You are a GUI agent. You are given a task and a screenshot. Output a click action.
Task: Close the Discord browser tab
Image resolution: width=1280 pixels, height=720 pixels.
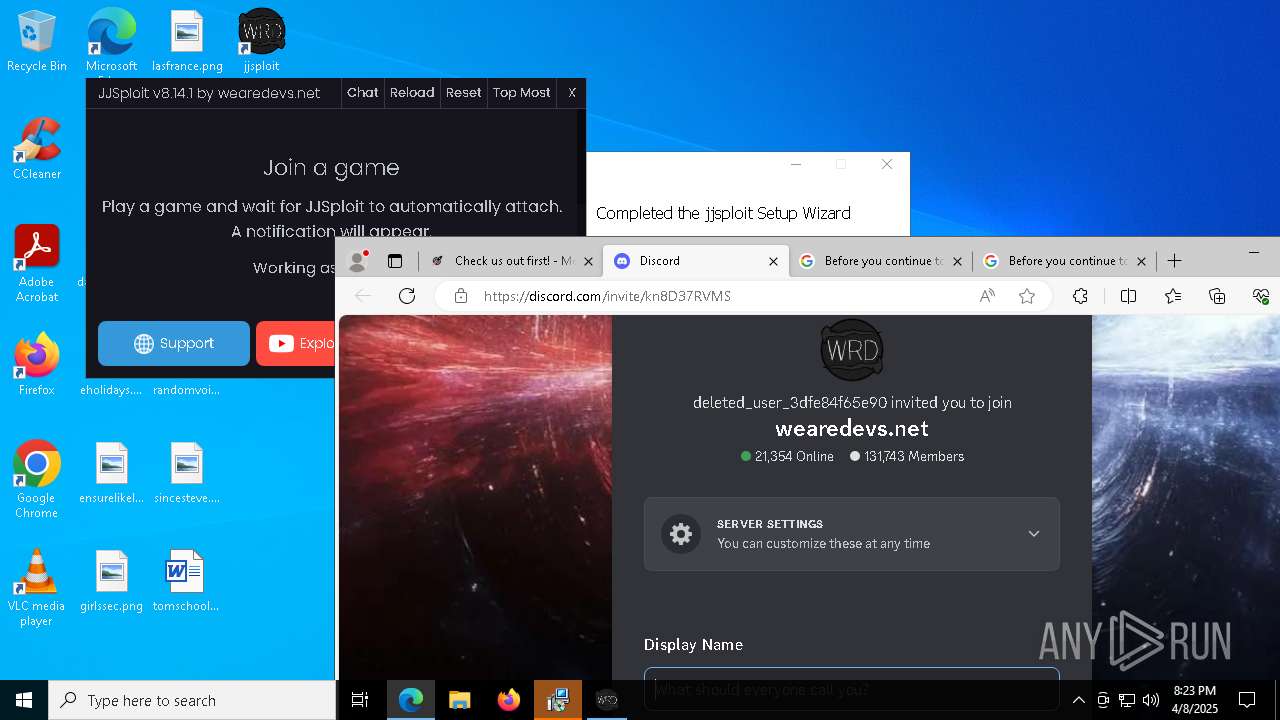(773, 261)
